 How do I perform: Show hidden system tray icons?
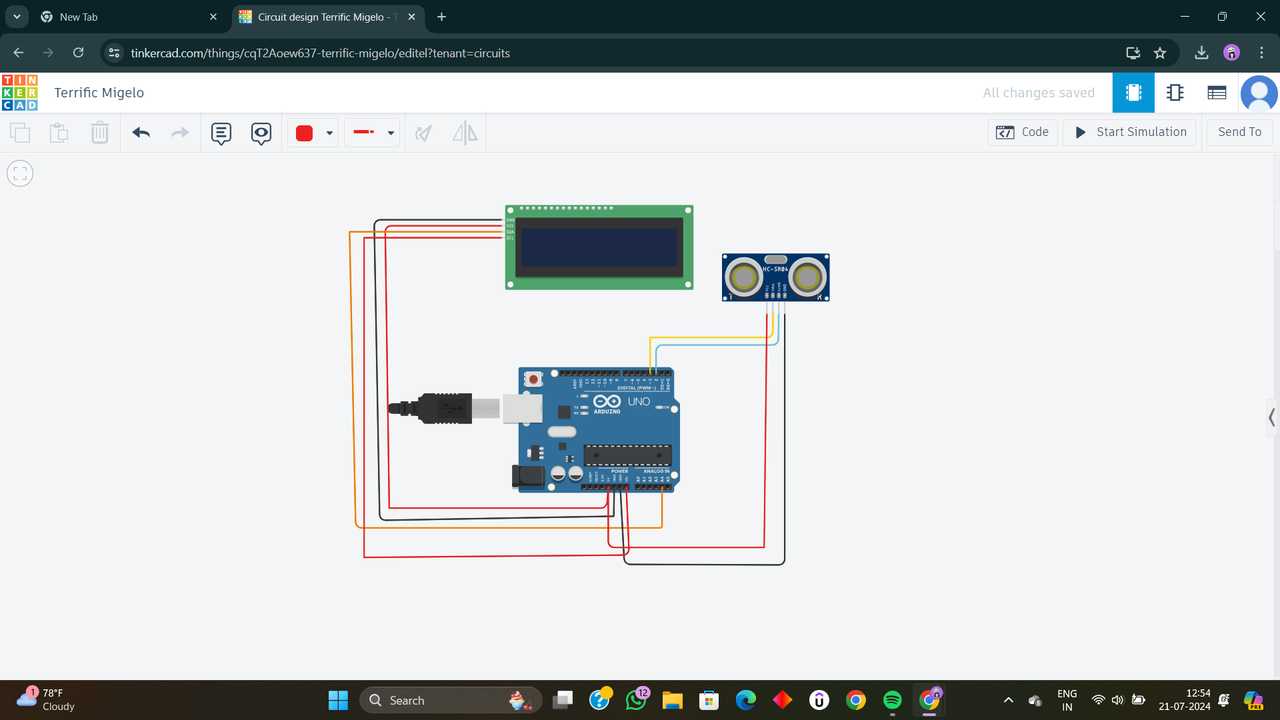click(1008, 700)
